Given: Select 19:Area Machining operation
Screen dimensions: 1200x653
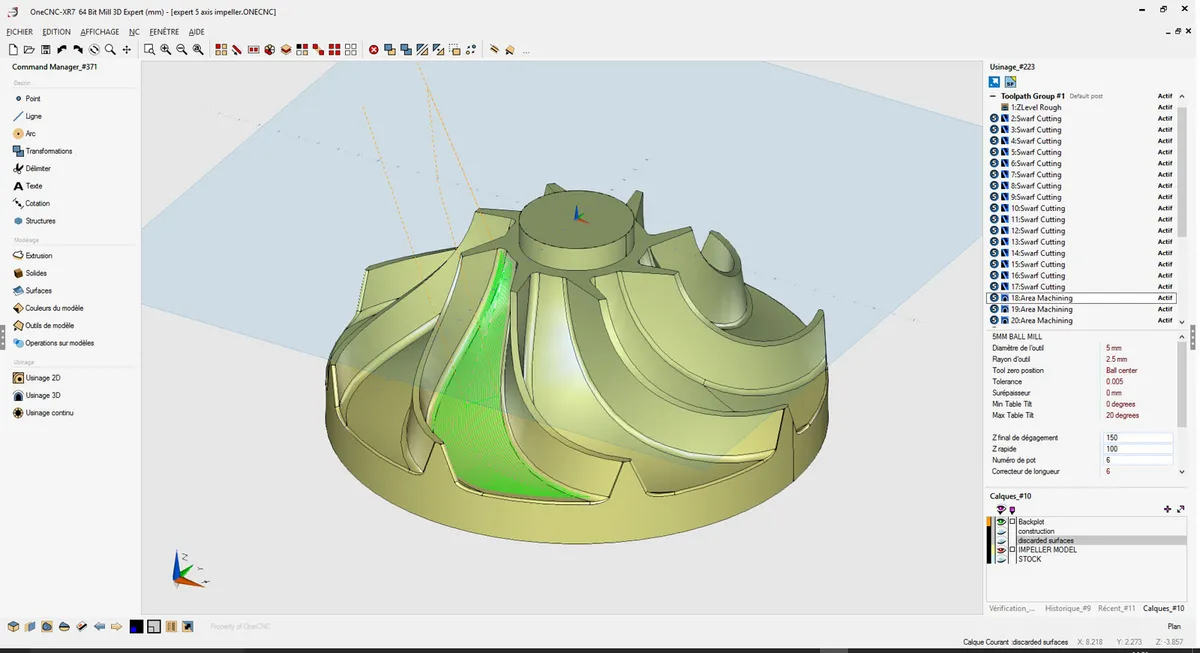Looking at the screenshot, I should (1041, 310).
